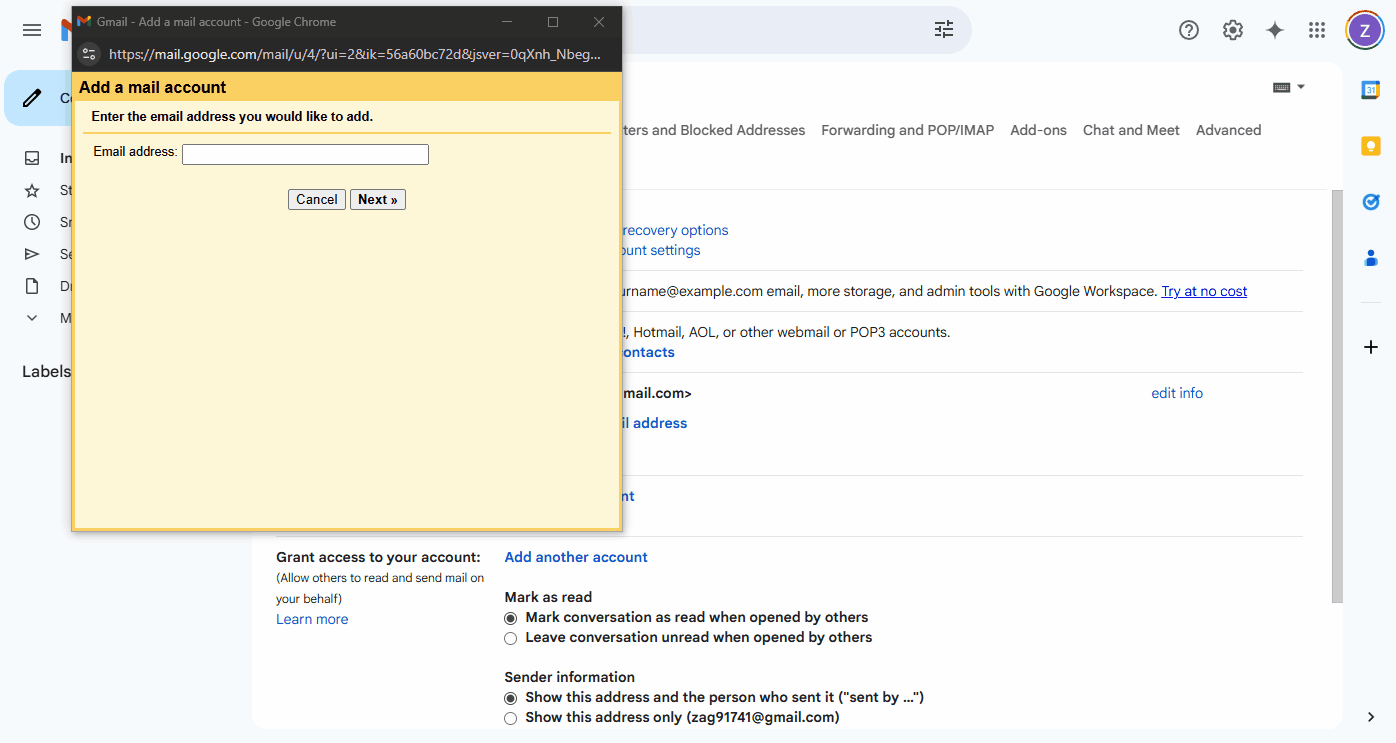Viewport: 1396px width, 743px height.
Task: Select Show this address only option
Action: tap(511, 718)
